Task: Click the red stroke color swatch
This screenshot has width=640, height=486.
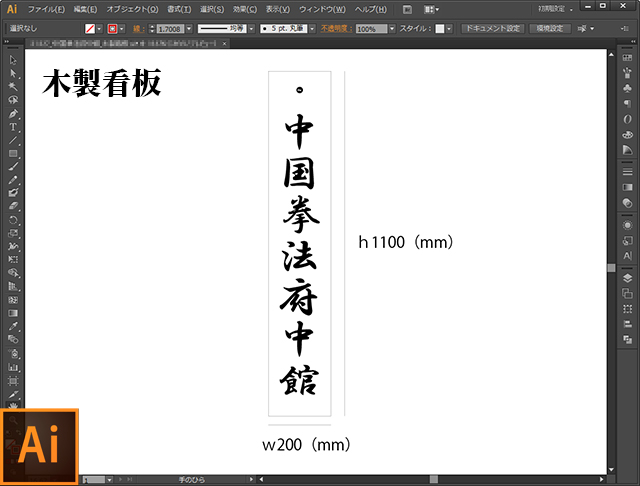Action: (112, 29)
